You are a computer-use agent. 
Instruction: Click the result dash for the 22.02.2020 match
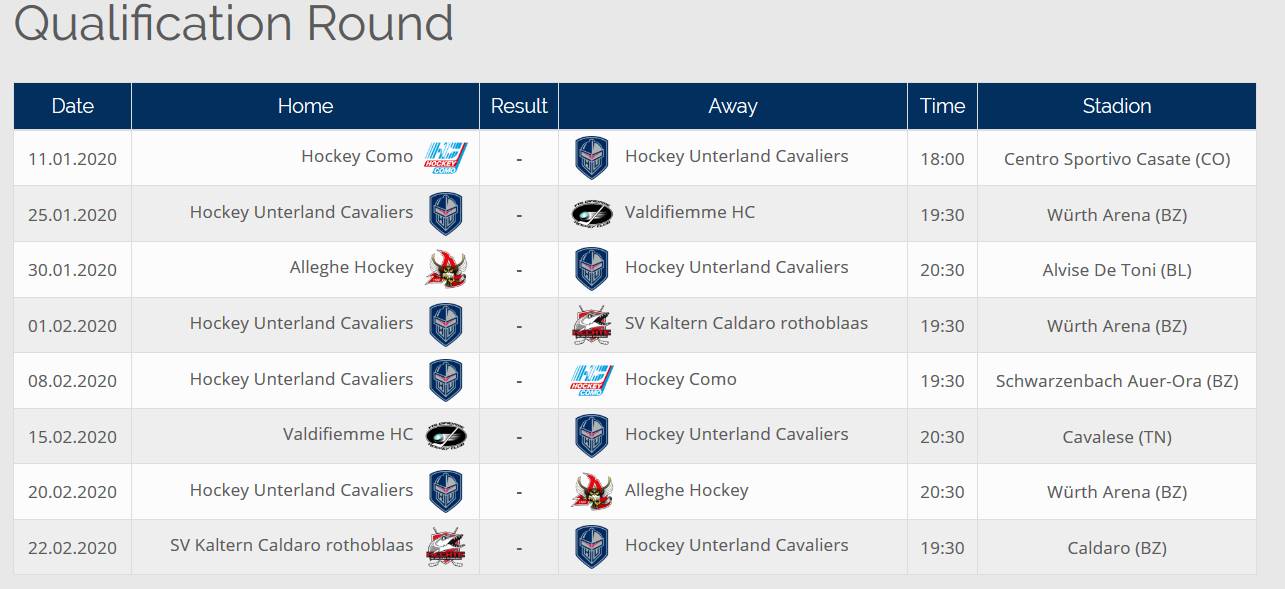(519, 548)
